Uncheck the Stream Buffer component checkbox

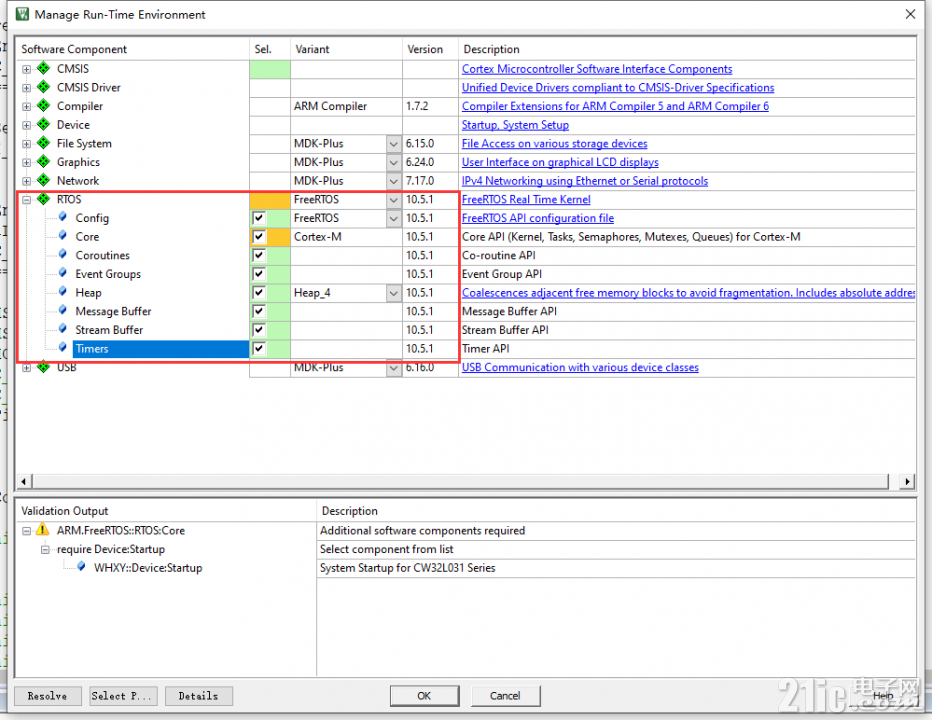click(x=259, y=329)
